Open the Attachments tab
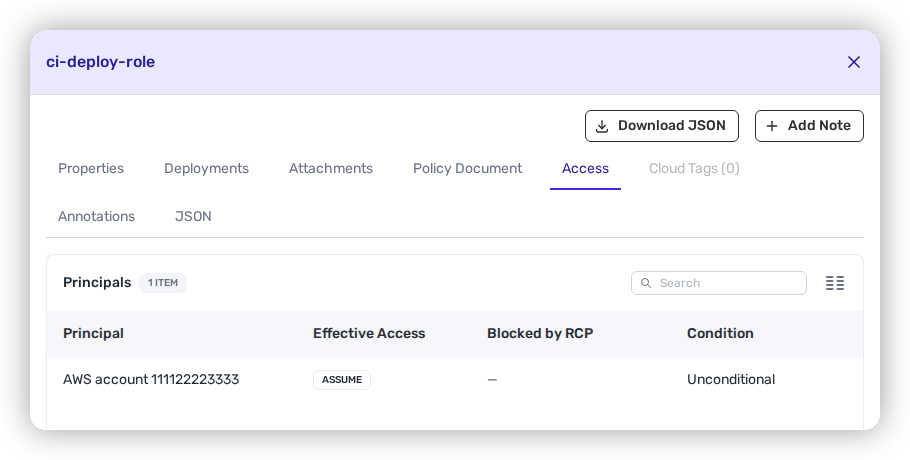 331,168
